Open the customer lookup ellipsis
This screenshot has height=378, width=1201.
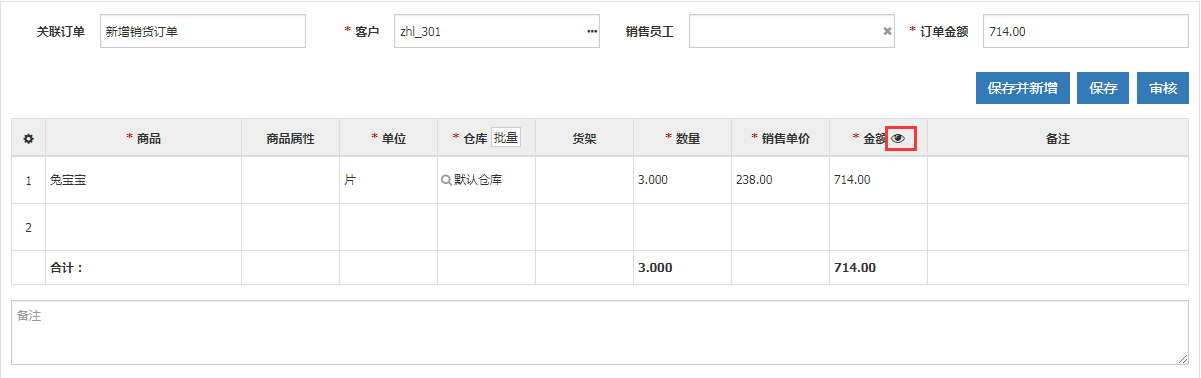(x=591, y=31)
